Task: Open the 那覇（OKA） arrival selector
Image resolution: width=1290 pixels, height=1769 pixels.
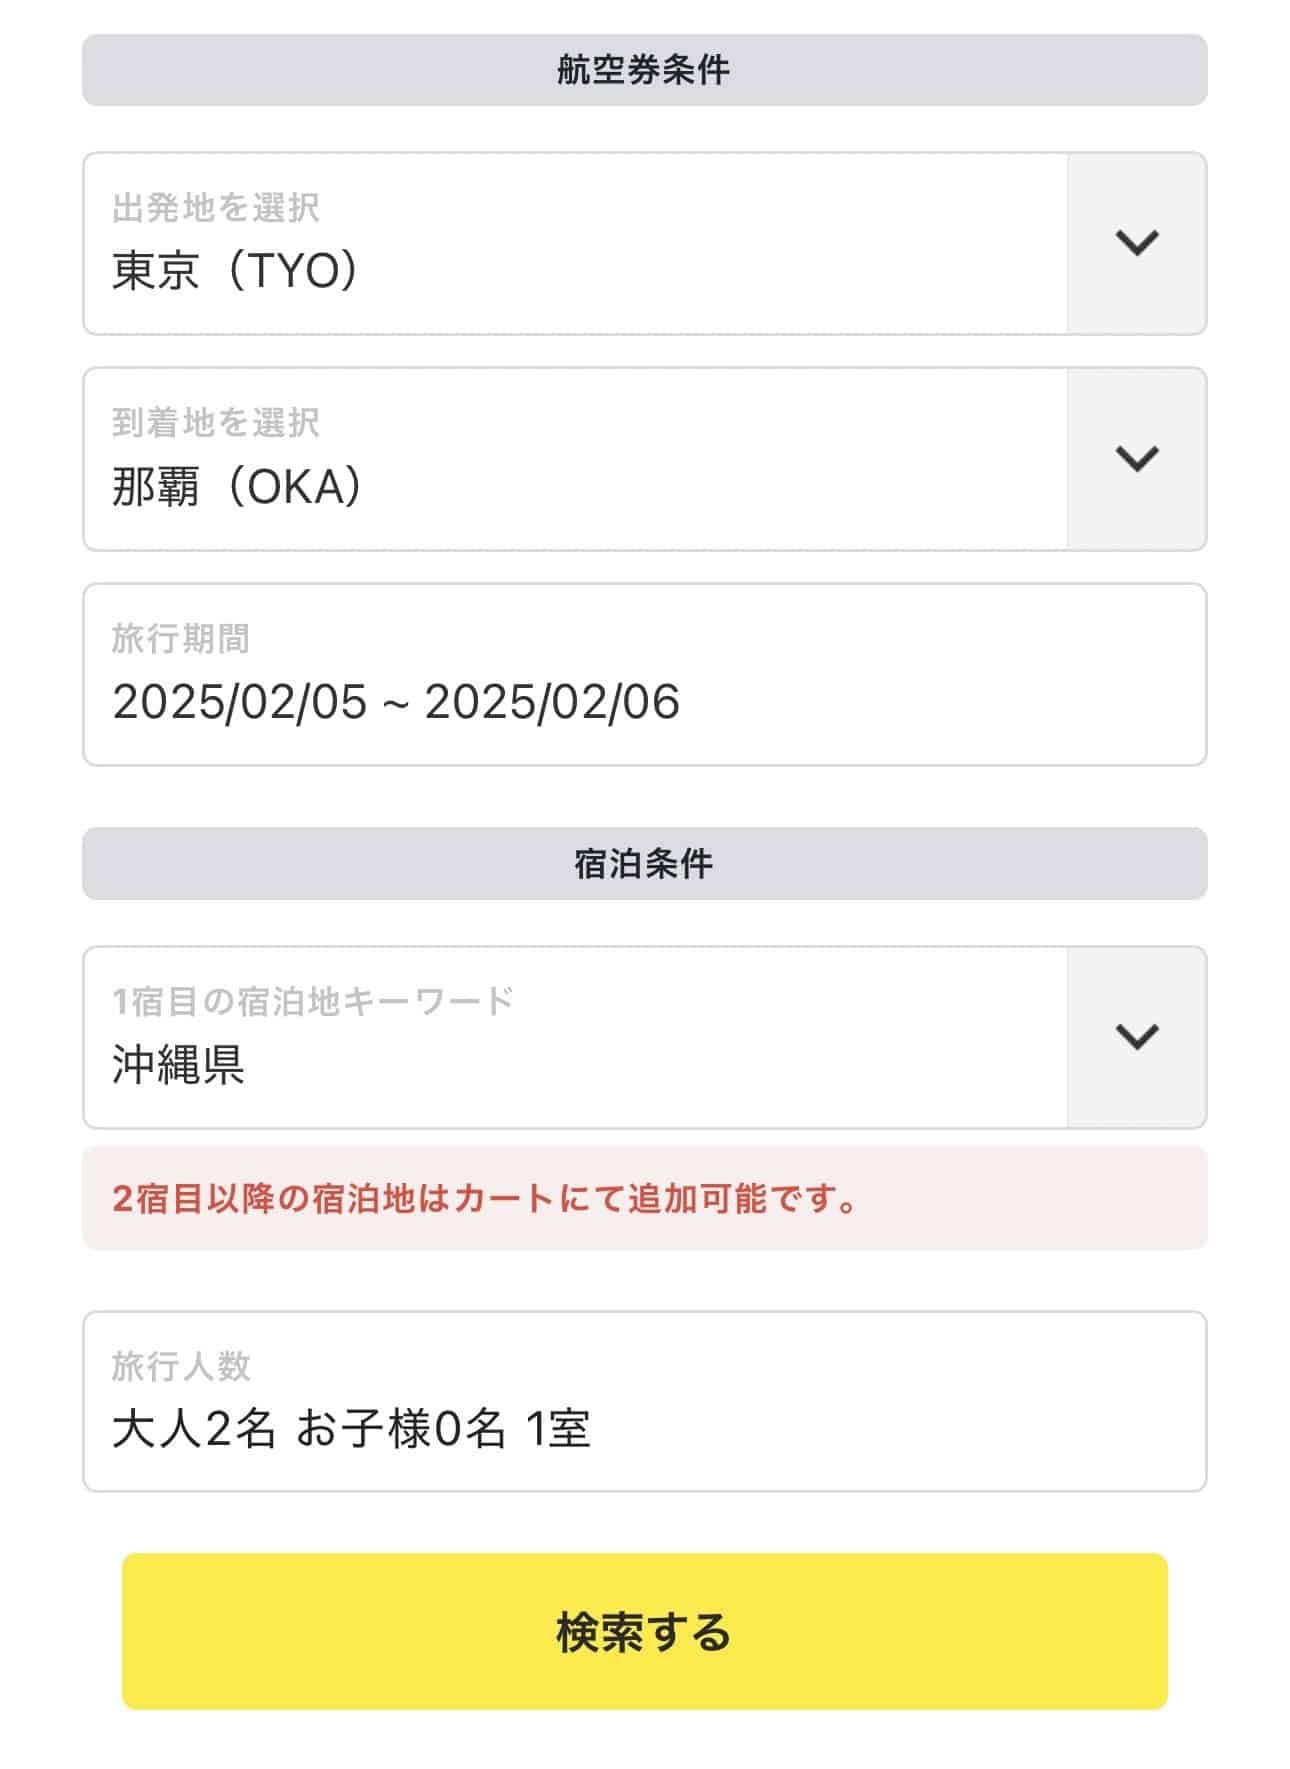Action: pyautogui.click(x=237, y=487)
